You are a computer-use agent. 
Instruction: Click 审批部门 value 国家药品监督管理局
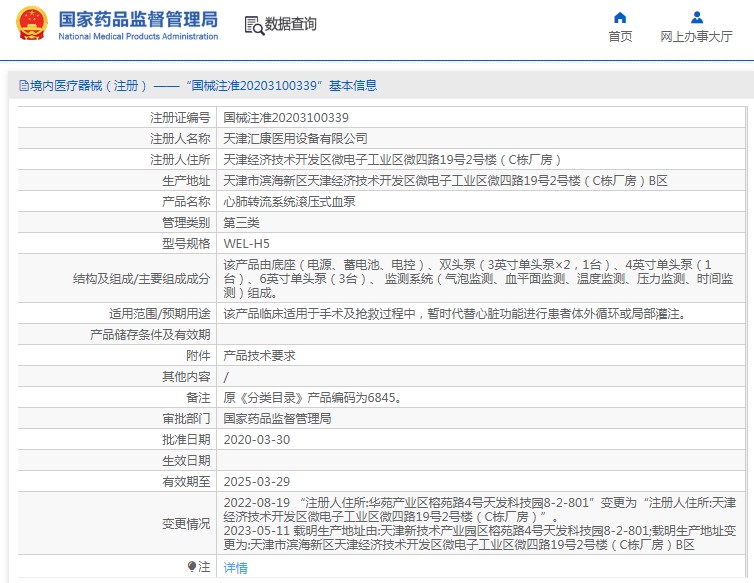277,418
